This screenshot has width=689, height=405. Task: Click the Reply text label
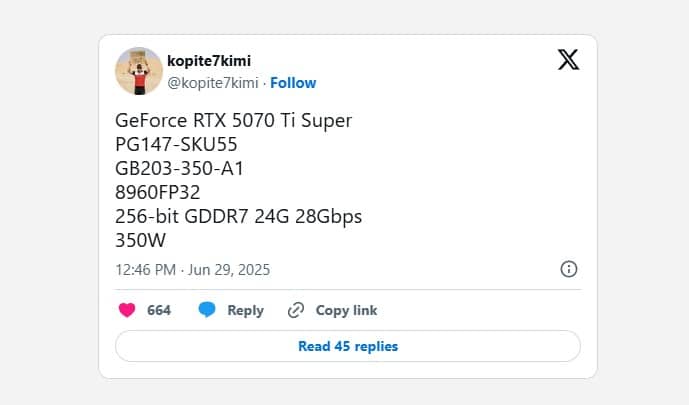pos(245,310)
